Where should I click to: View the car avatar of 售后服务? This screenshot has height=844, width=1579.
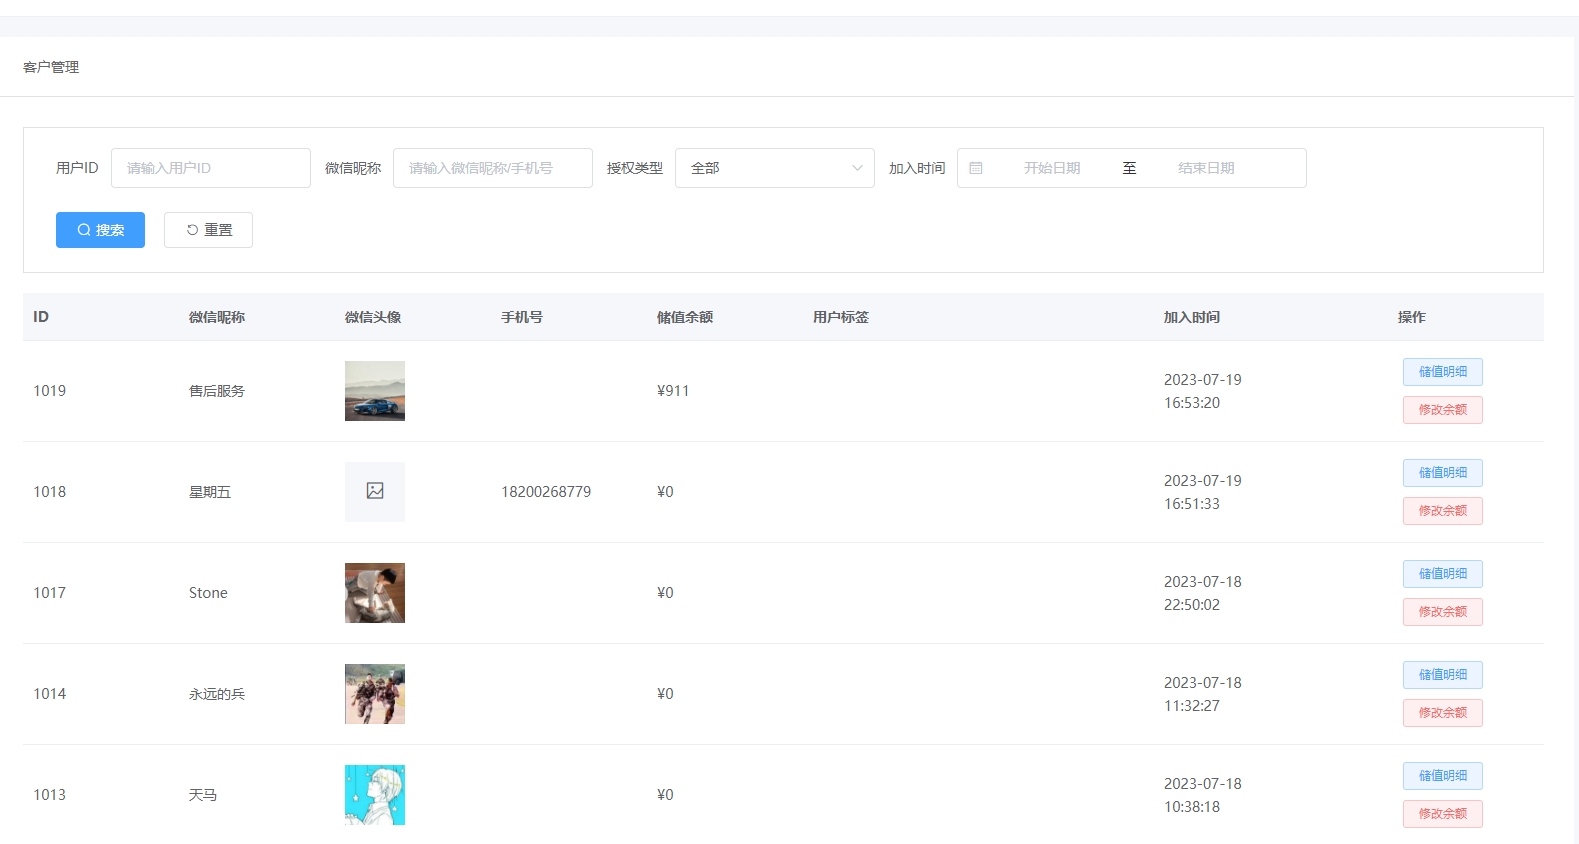pos(375,391)
